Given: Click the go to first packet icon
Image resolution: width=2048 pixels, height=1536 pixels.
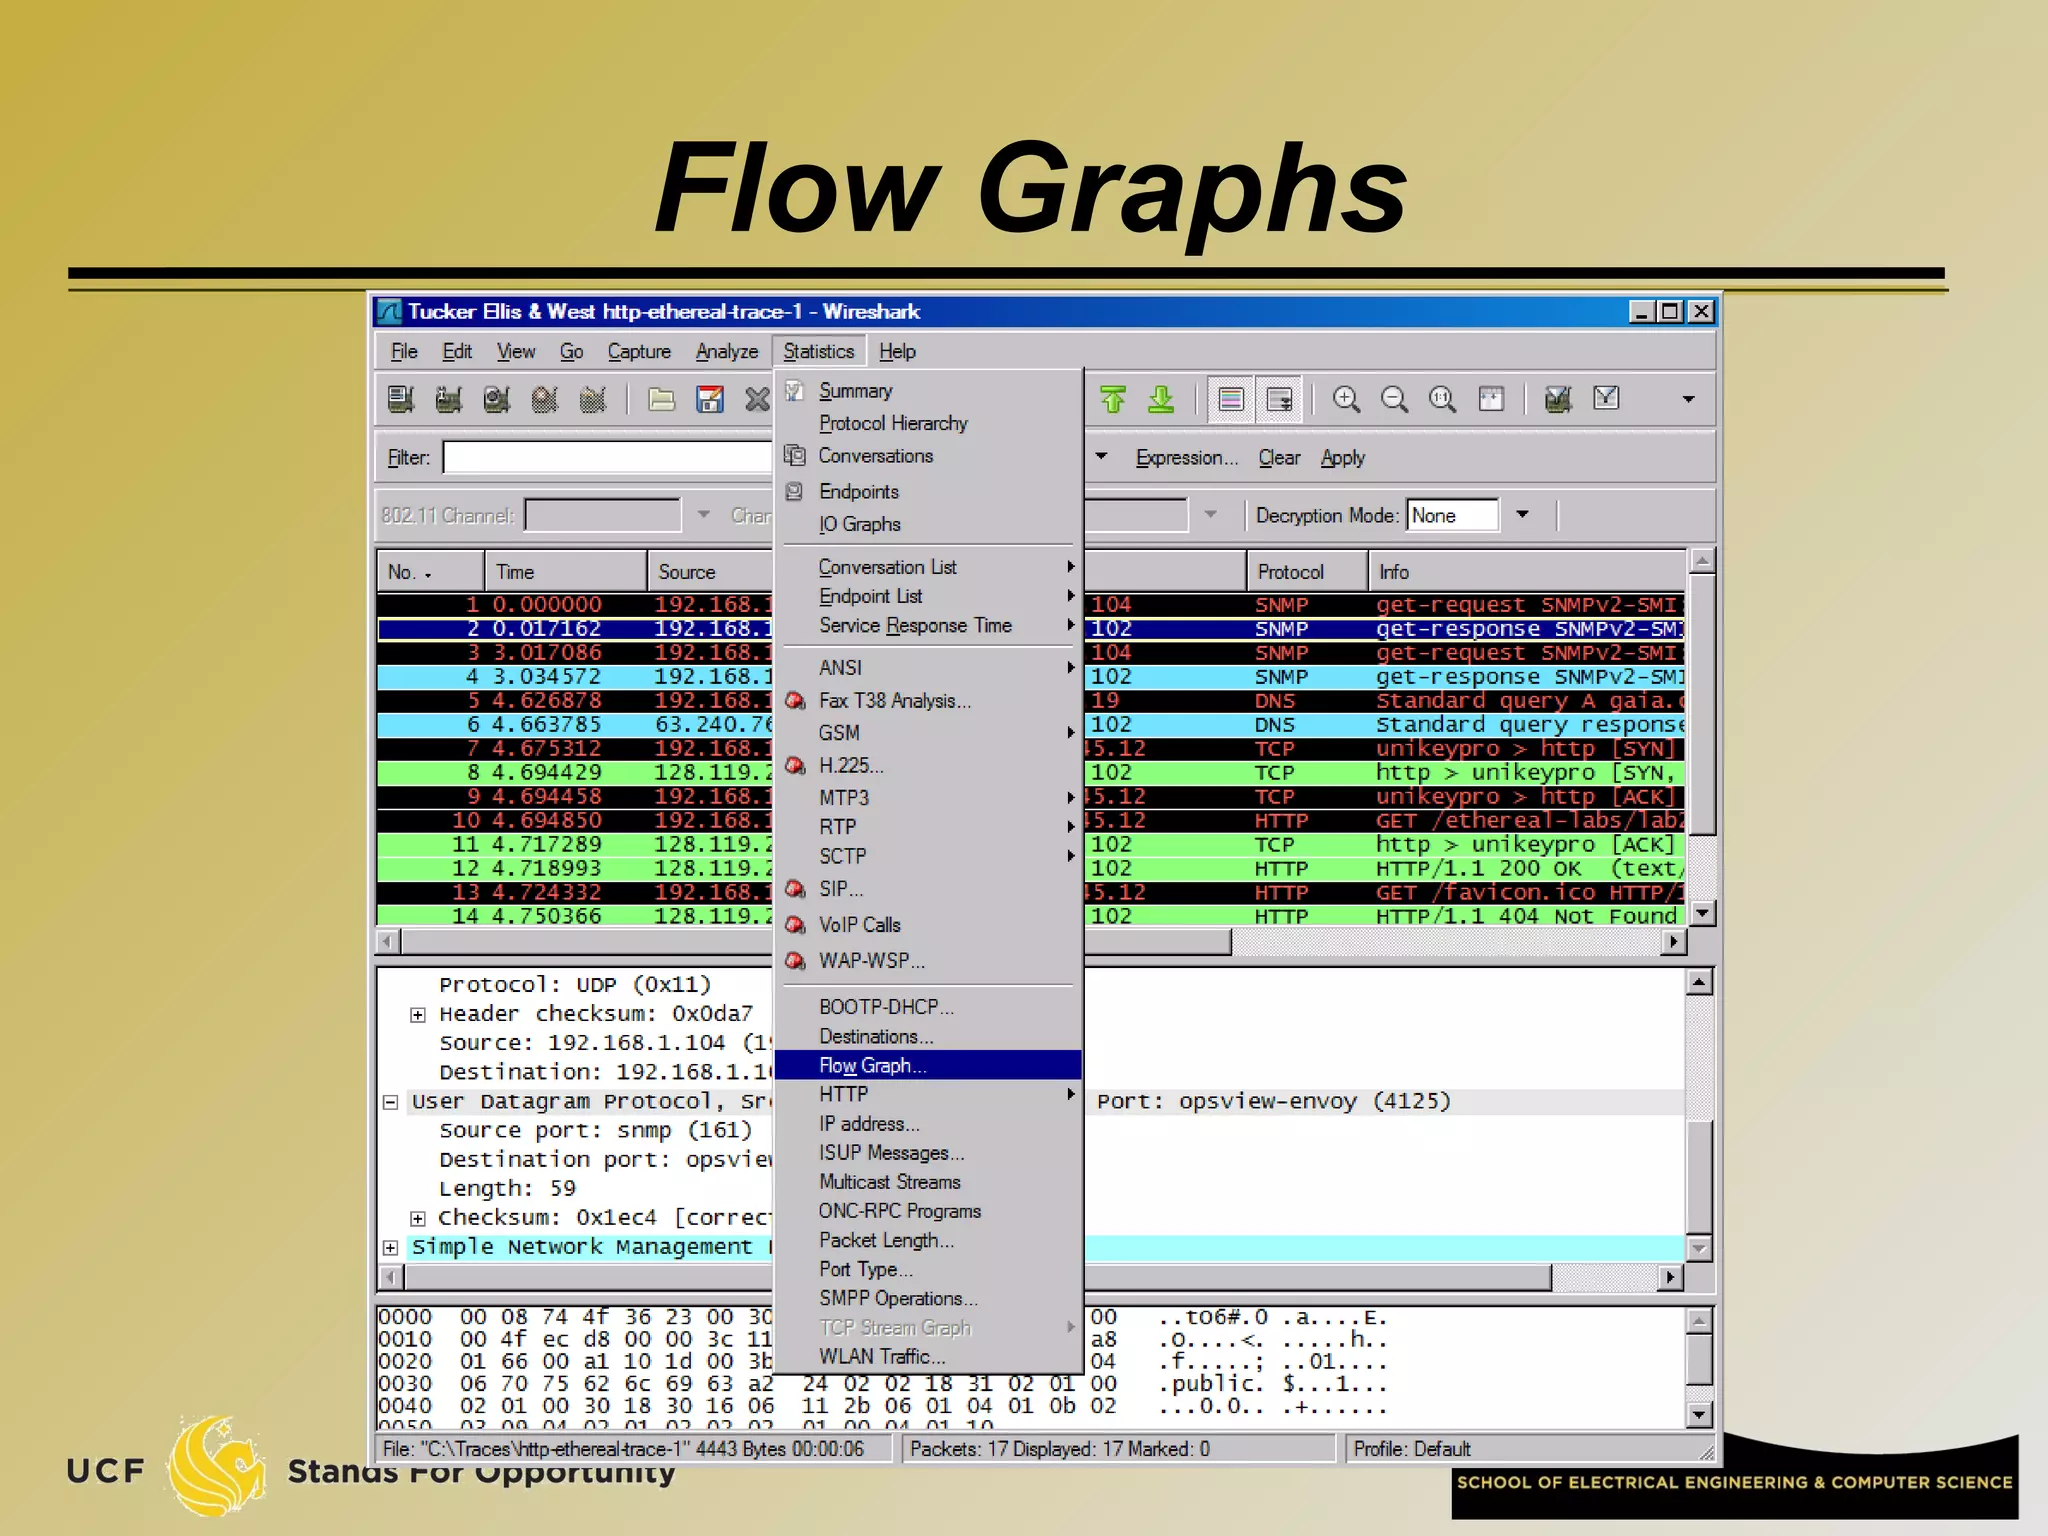Looking at the screenshot, I should point(1113,400).
